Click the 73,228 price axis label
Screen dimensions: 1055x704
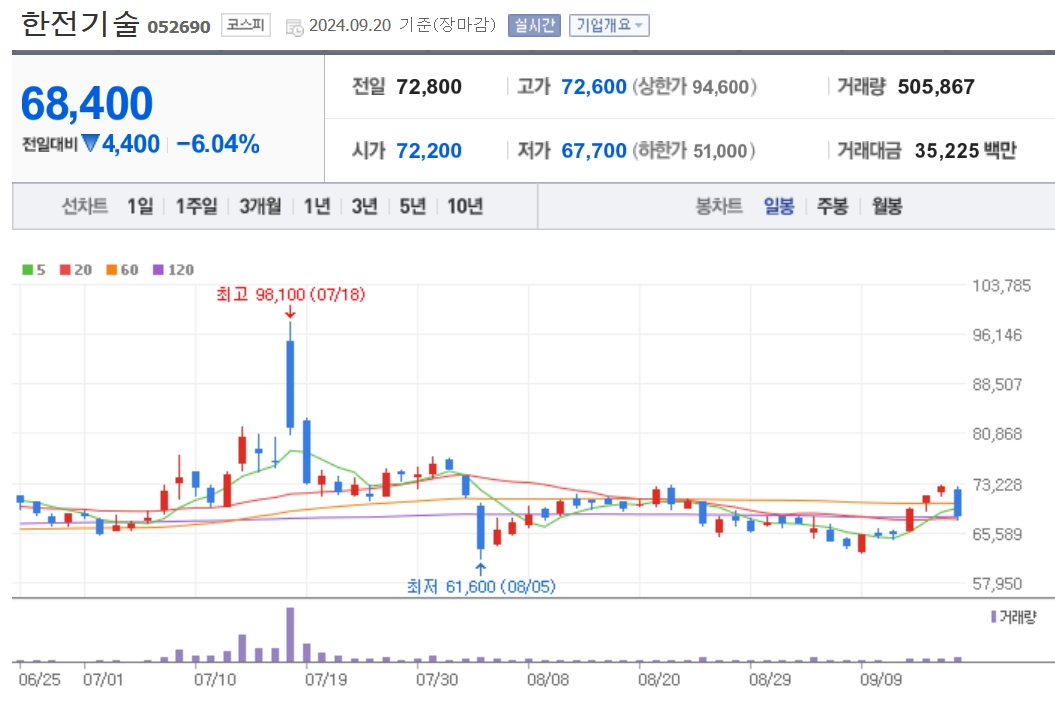coord(997,485)
